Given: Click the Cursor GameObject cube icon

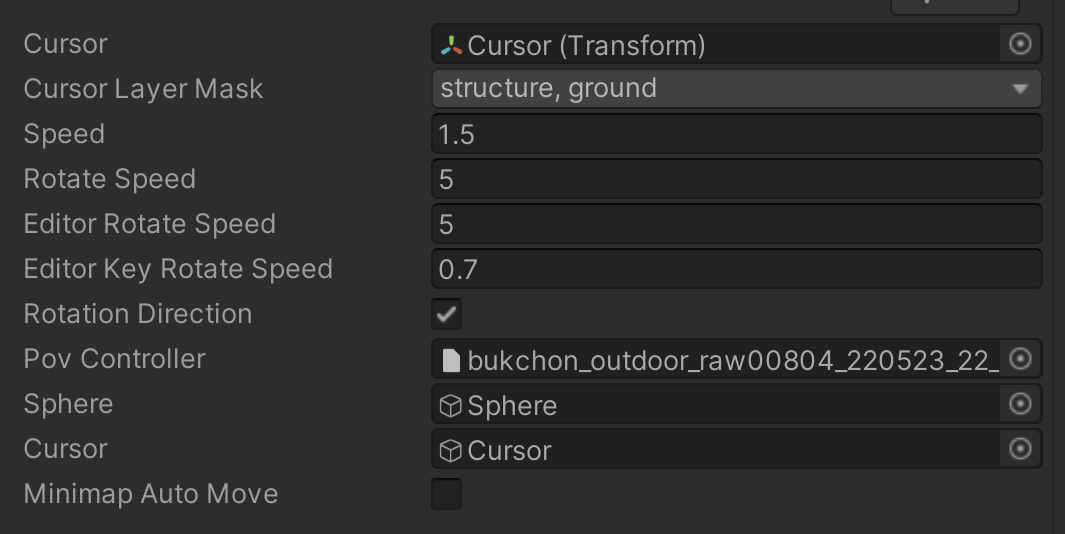Looking at the screenshot, I should point(452,450).
